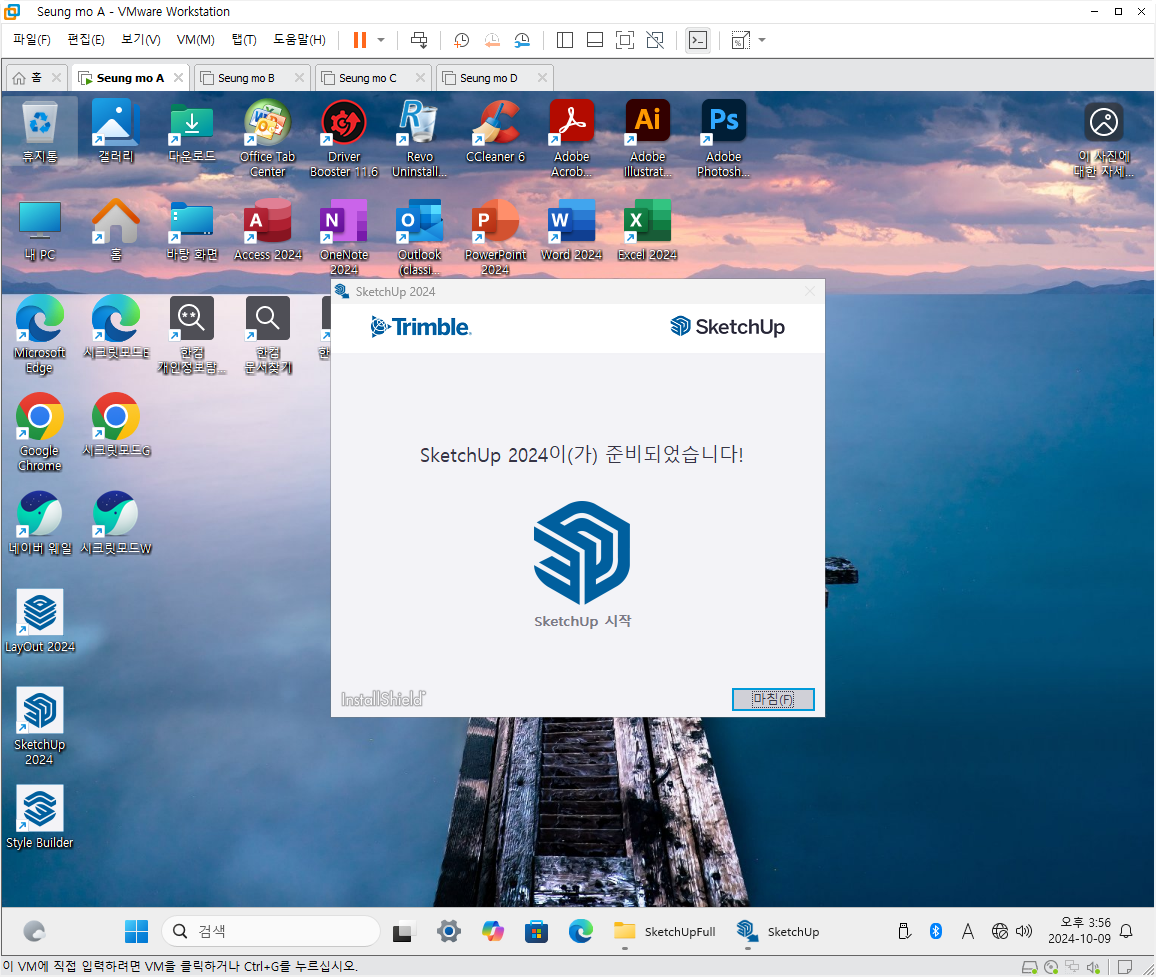1156x977 pixels.
Task: Select the 갤러리 desktop icon
Action: pyautogui.click(x=116, y=133)
